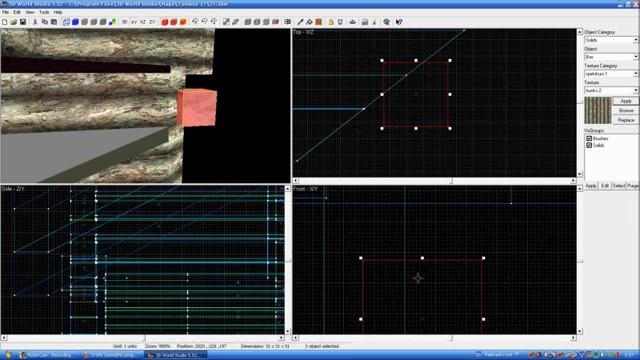The image size is (640, 360).
Task: Click the eyedropper tool icon
Action: click(x=300, y=22)
